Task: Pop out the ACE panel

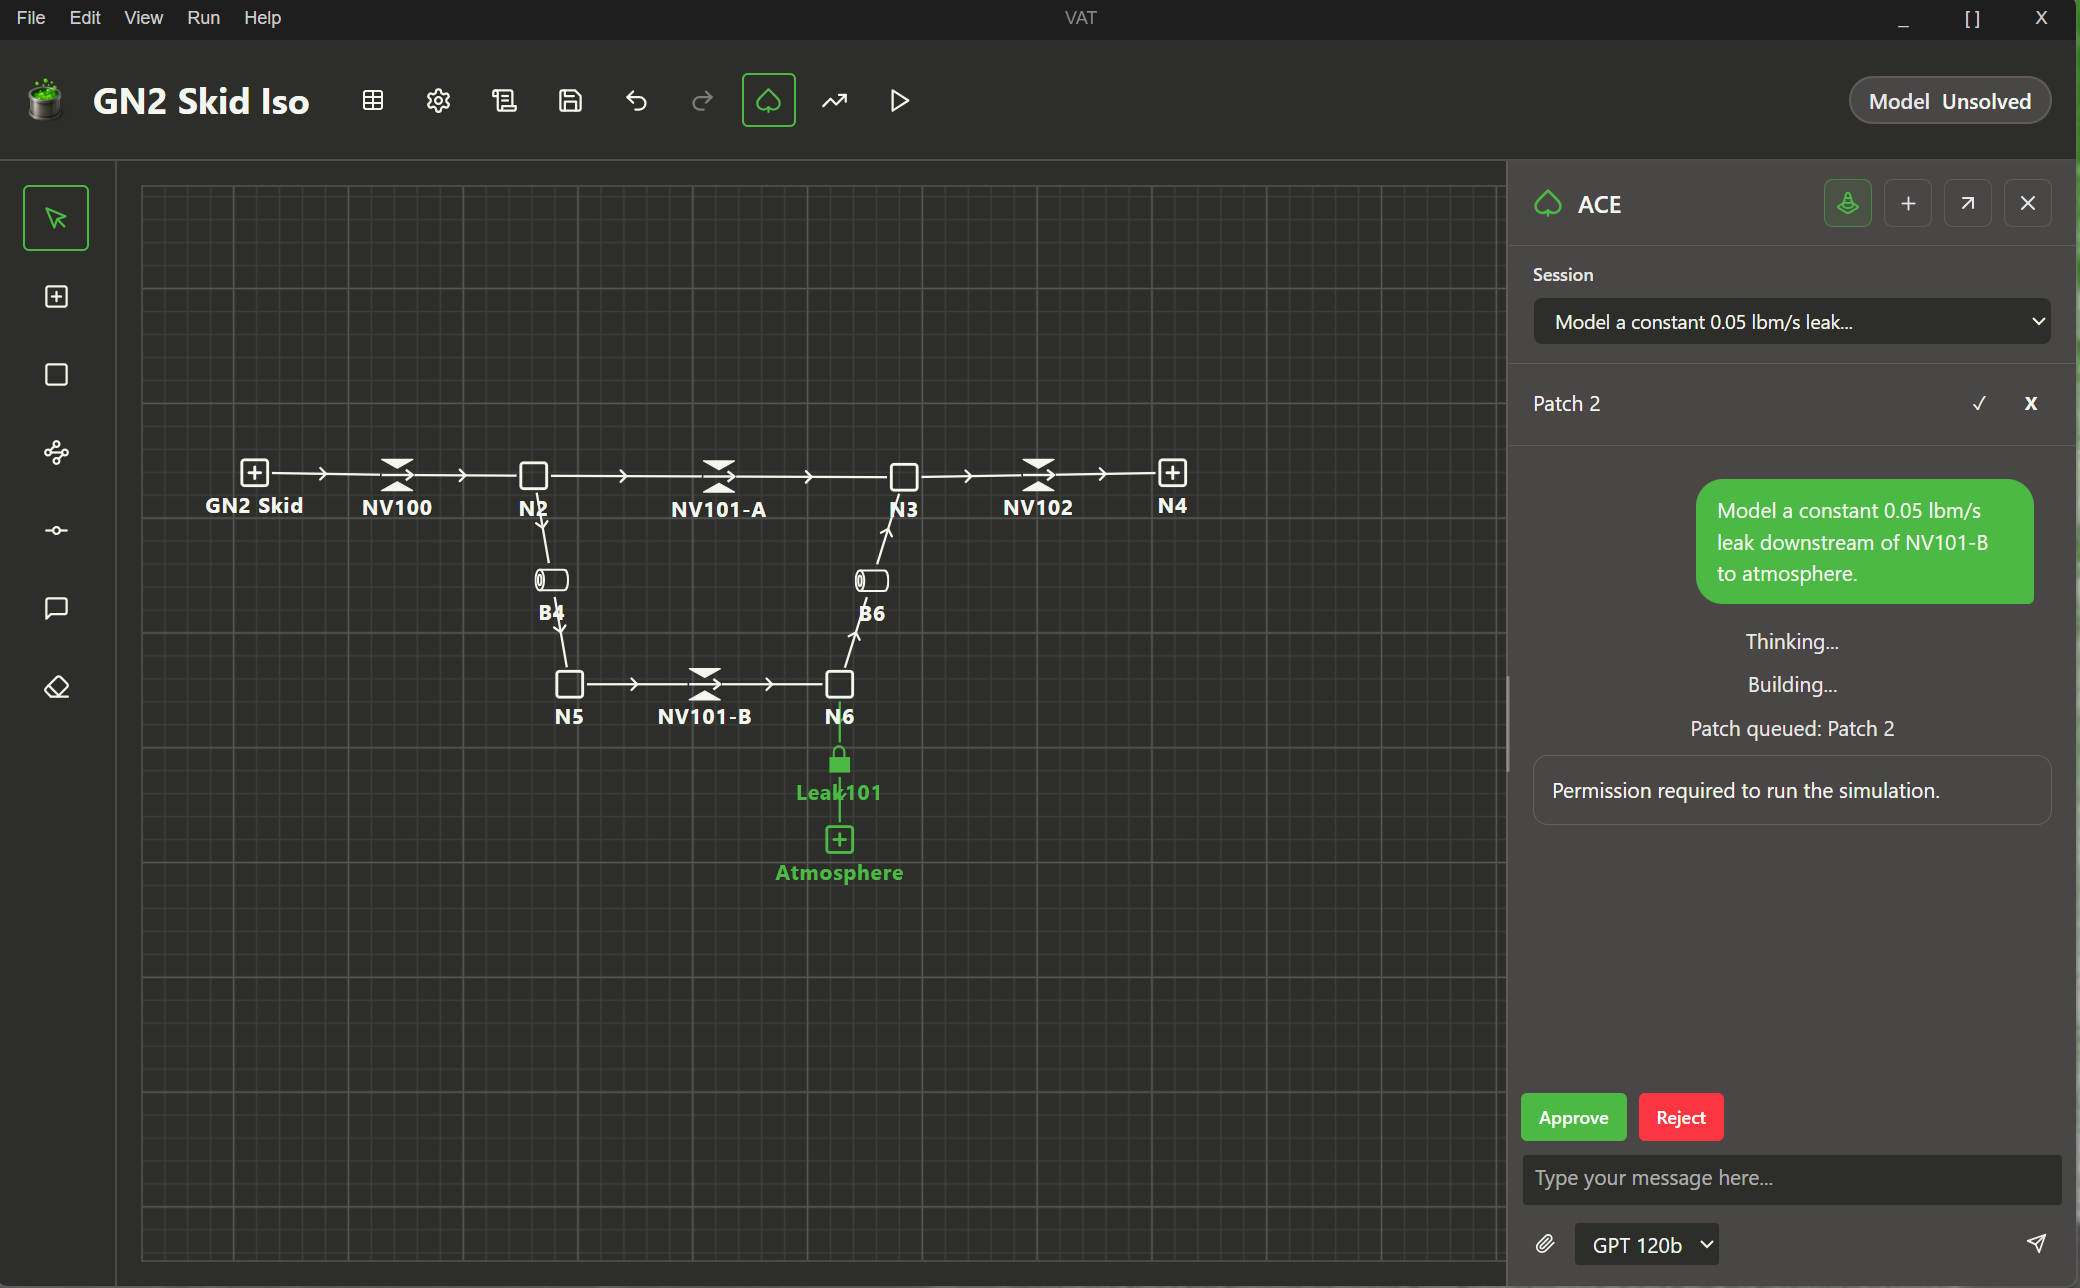Action: tap(1968, 203)
